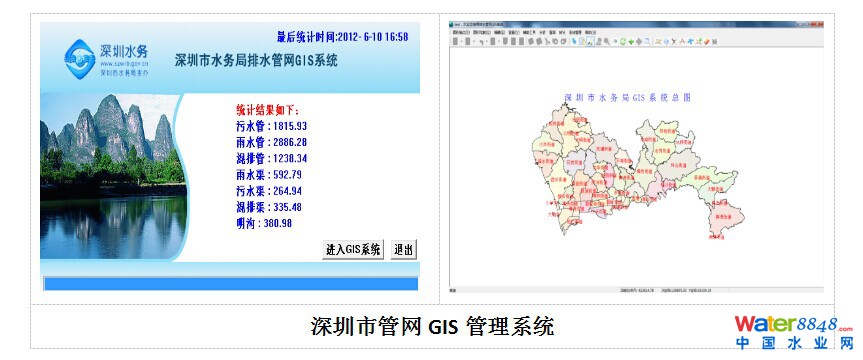This screenshot has width=863, height=360.
Task: Click the scissors cut icon in toolbar
Action: click(548, 41)
